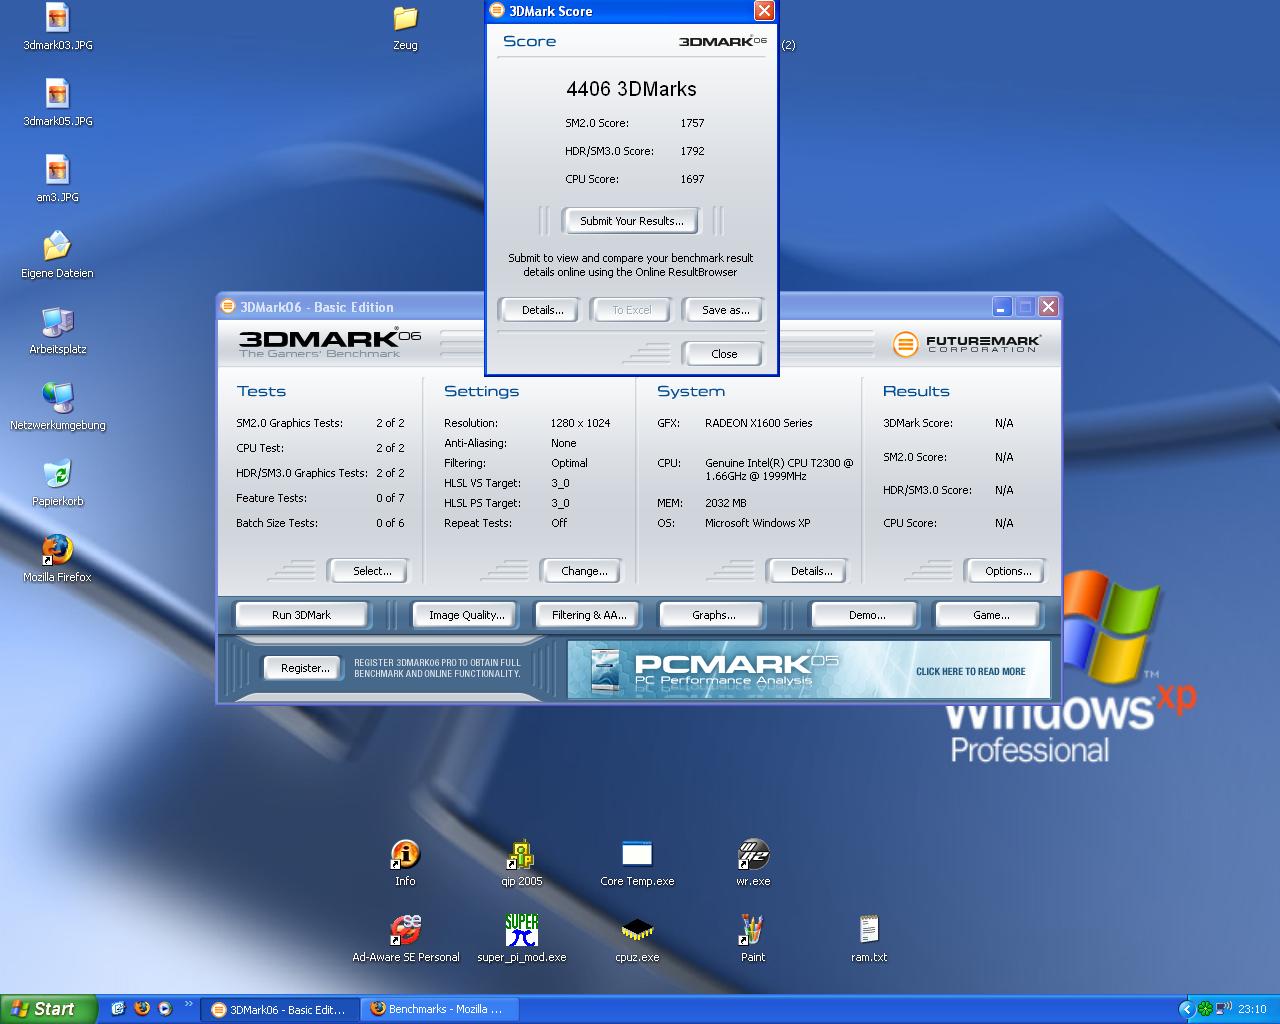Click the Register button
The height and width of the screenshot is (1024, 1280).
click(304, 668)
